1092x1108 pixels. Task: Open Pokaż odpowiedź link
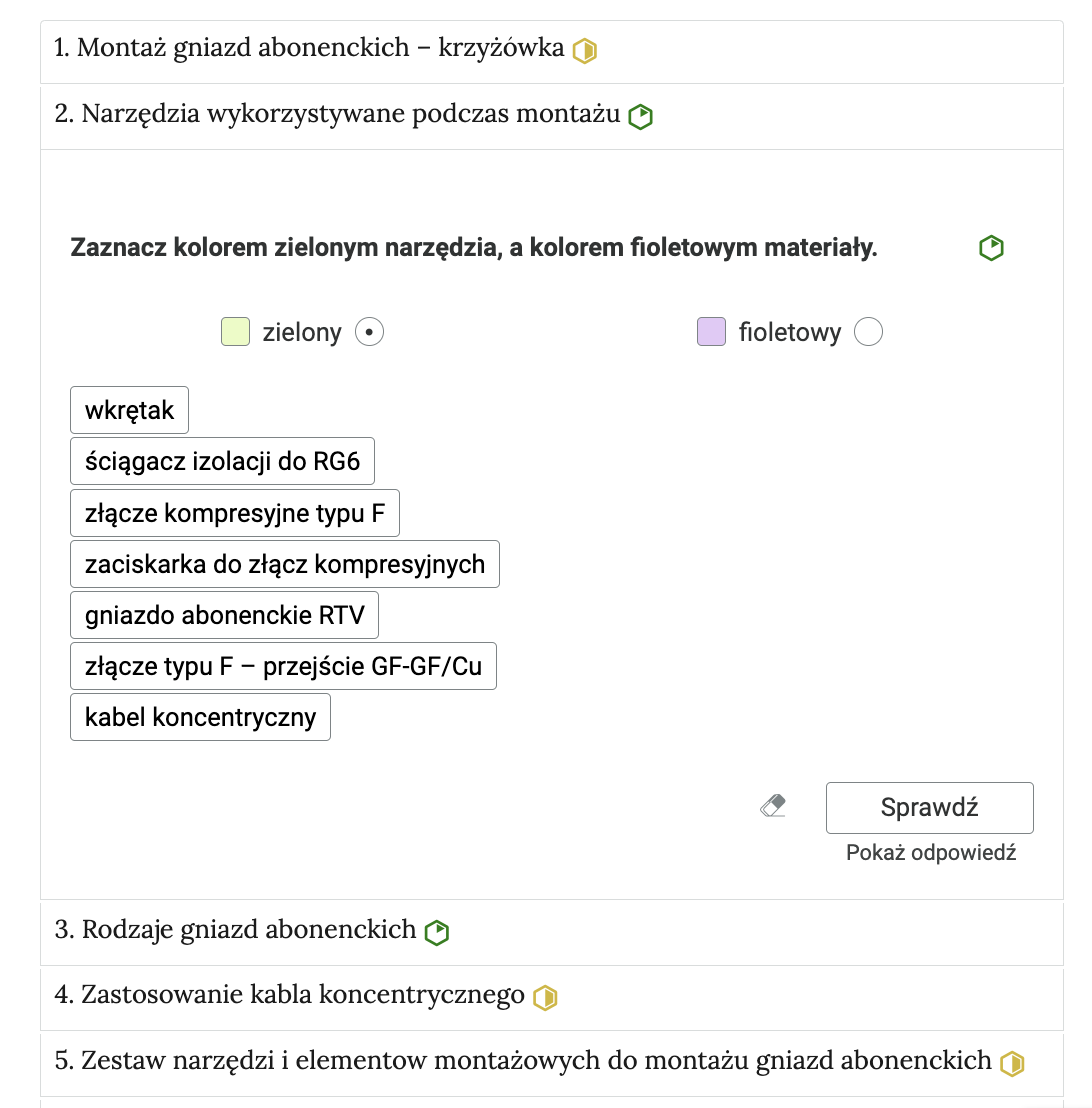click(930, 852)
